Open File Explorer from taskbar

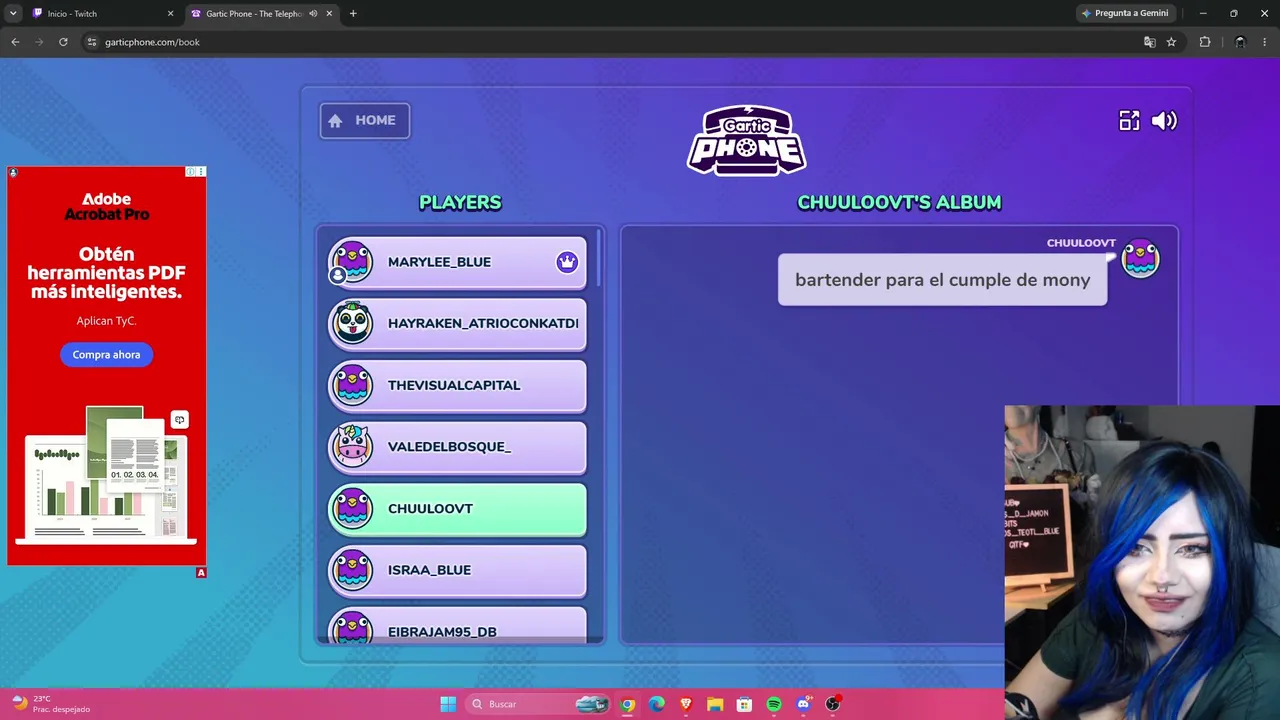(x=715, y=704)
